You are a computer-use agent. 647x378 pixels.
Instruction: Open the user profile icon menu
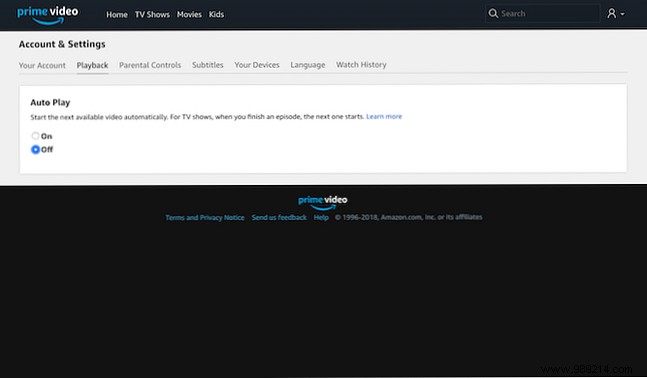coord(611,14)
